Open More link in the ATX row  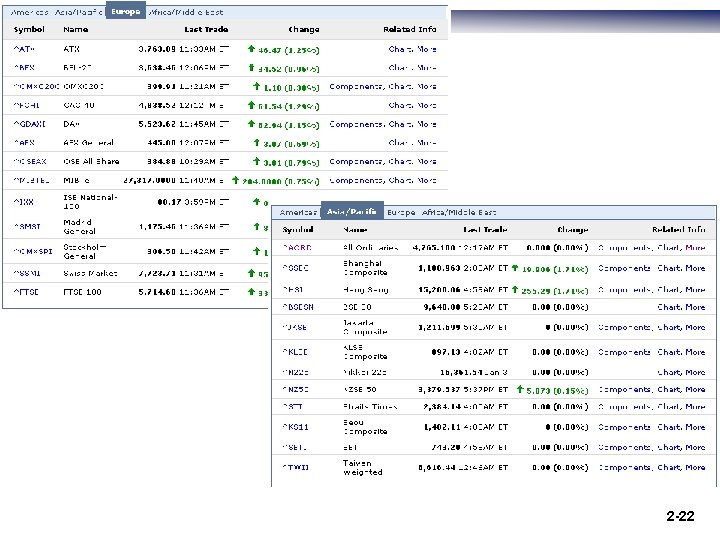tap(427, 49)
